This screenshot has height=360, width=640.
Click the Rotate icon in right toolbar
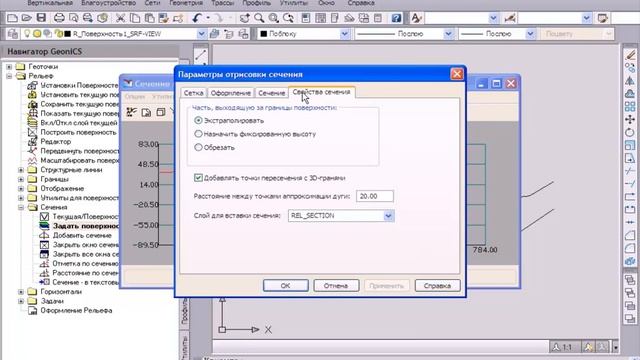[630, 132]
